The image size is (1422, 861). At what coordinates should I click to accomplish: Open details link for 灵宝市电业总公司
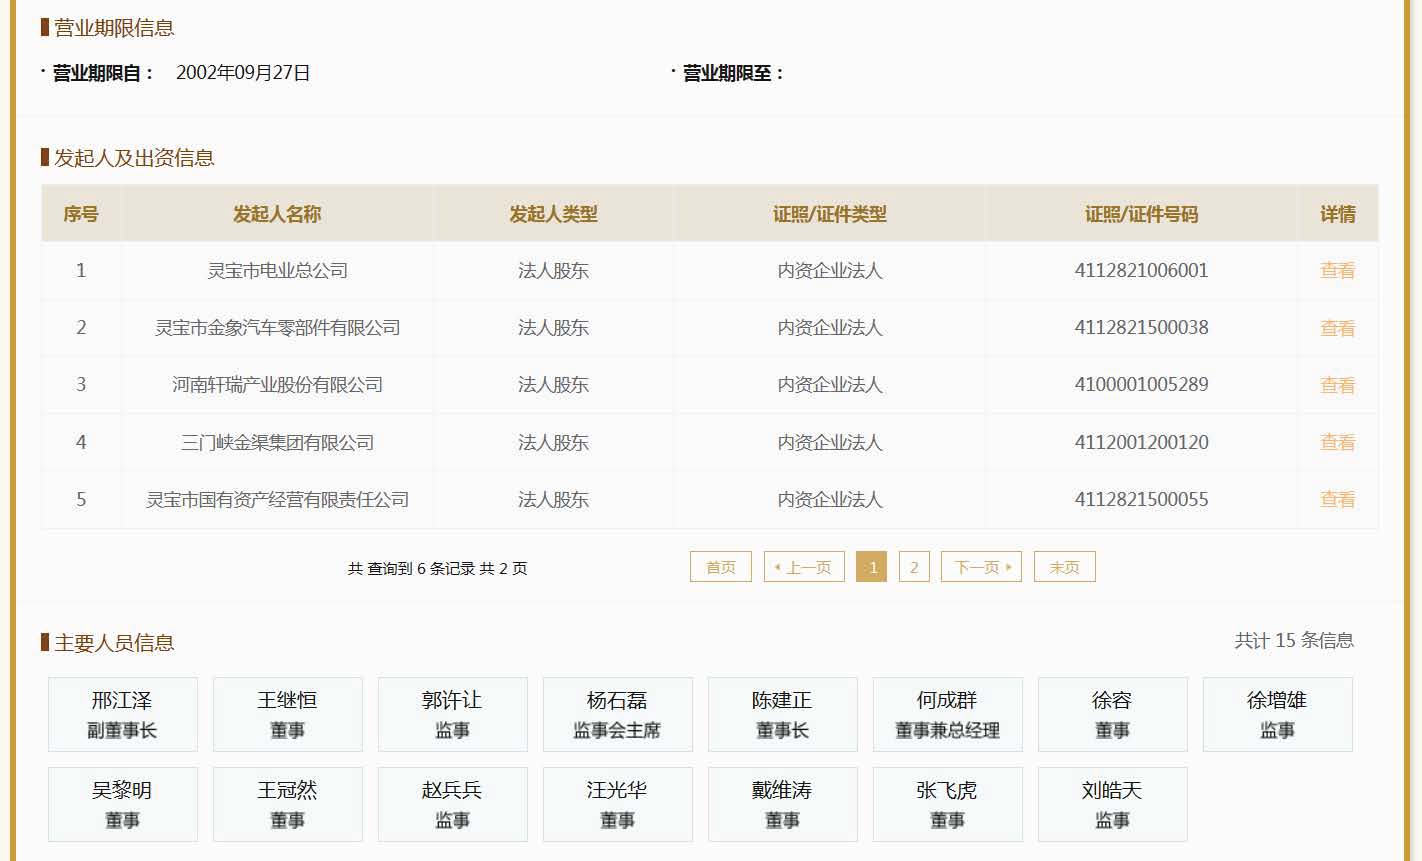point(1337,270)
